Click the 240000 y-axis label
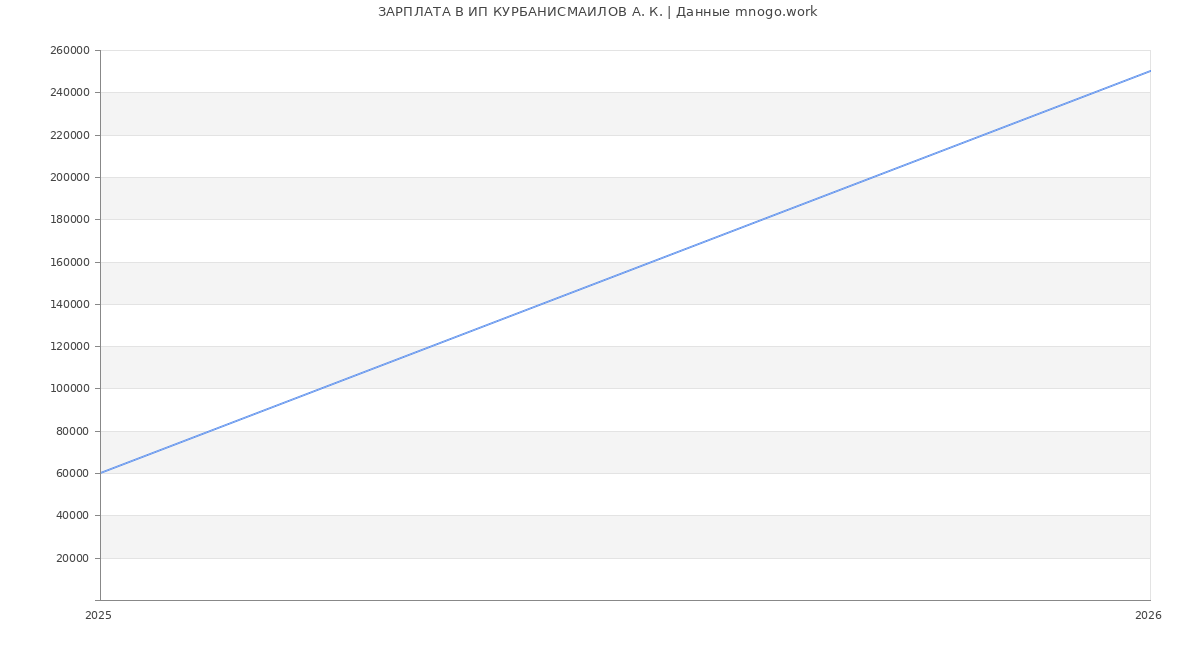The height and width of the screenshot is (650, 1200). point(69,93)
